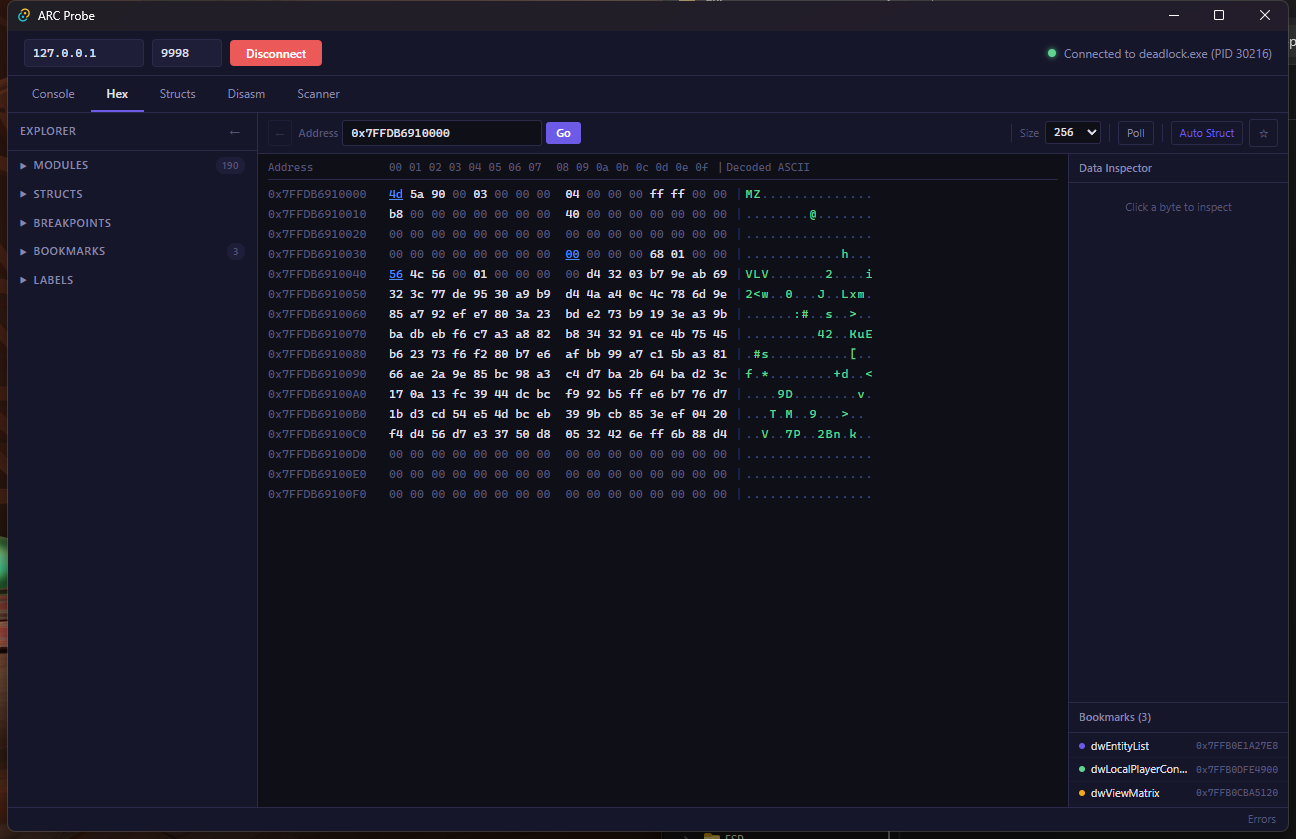Click byte 66 at row 0x7FFDB6910090
This screenshot has width=1296, height=839.
pyautogui.click(x=396, y=374)
